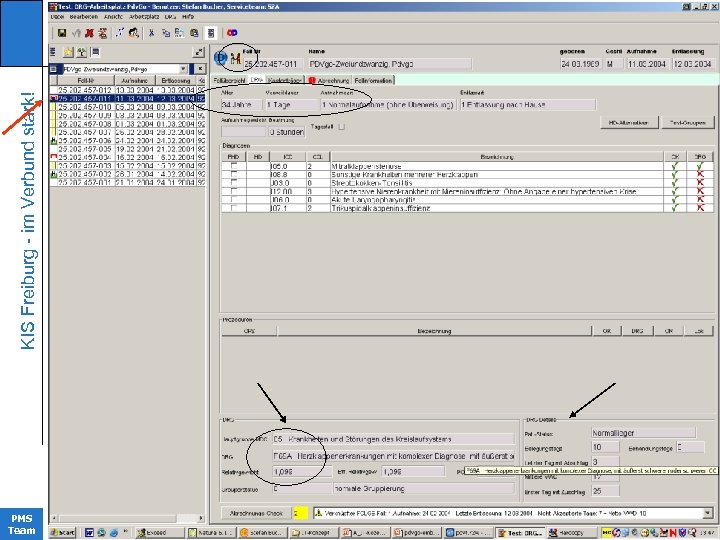Click the red N icon in system tray
Image resolution: width=720 pixels, height=540 pixels.
(674, 533)
